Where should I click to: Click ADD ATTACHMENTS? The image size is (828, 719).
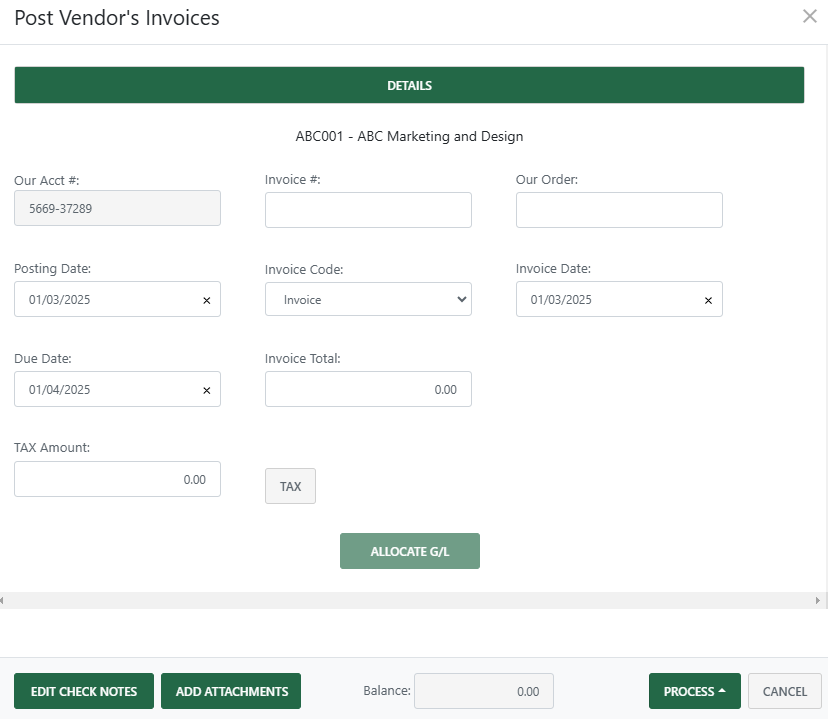(231, 691)
